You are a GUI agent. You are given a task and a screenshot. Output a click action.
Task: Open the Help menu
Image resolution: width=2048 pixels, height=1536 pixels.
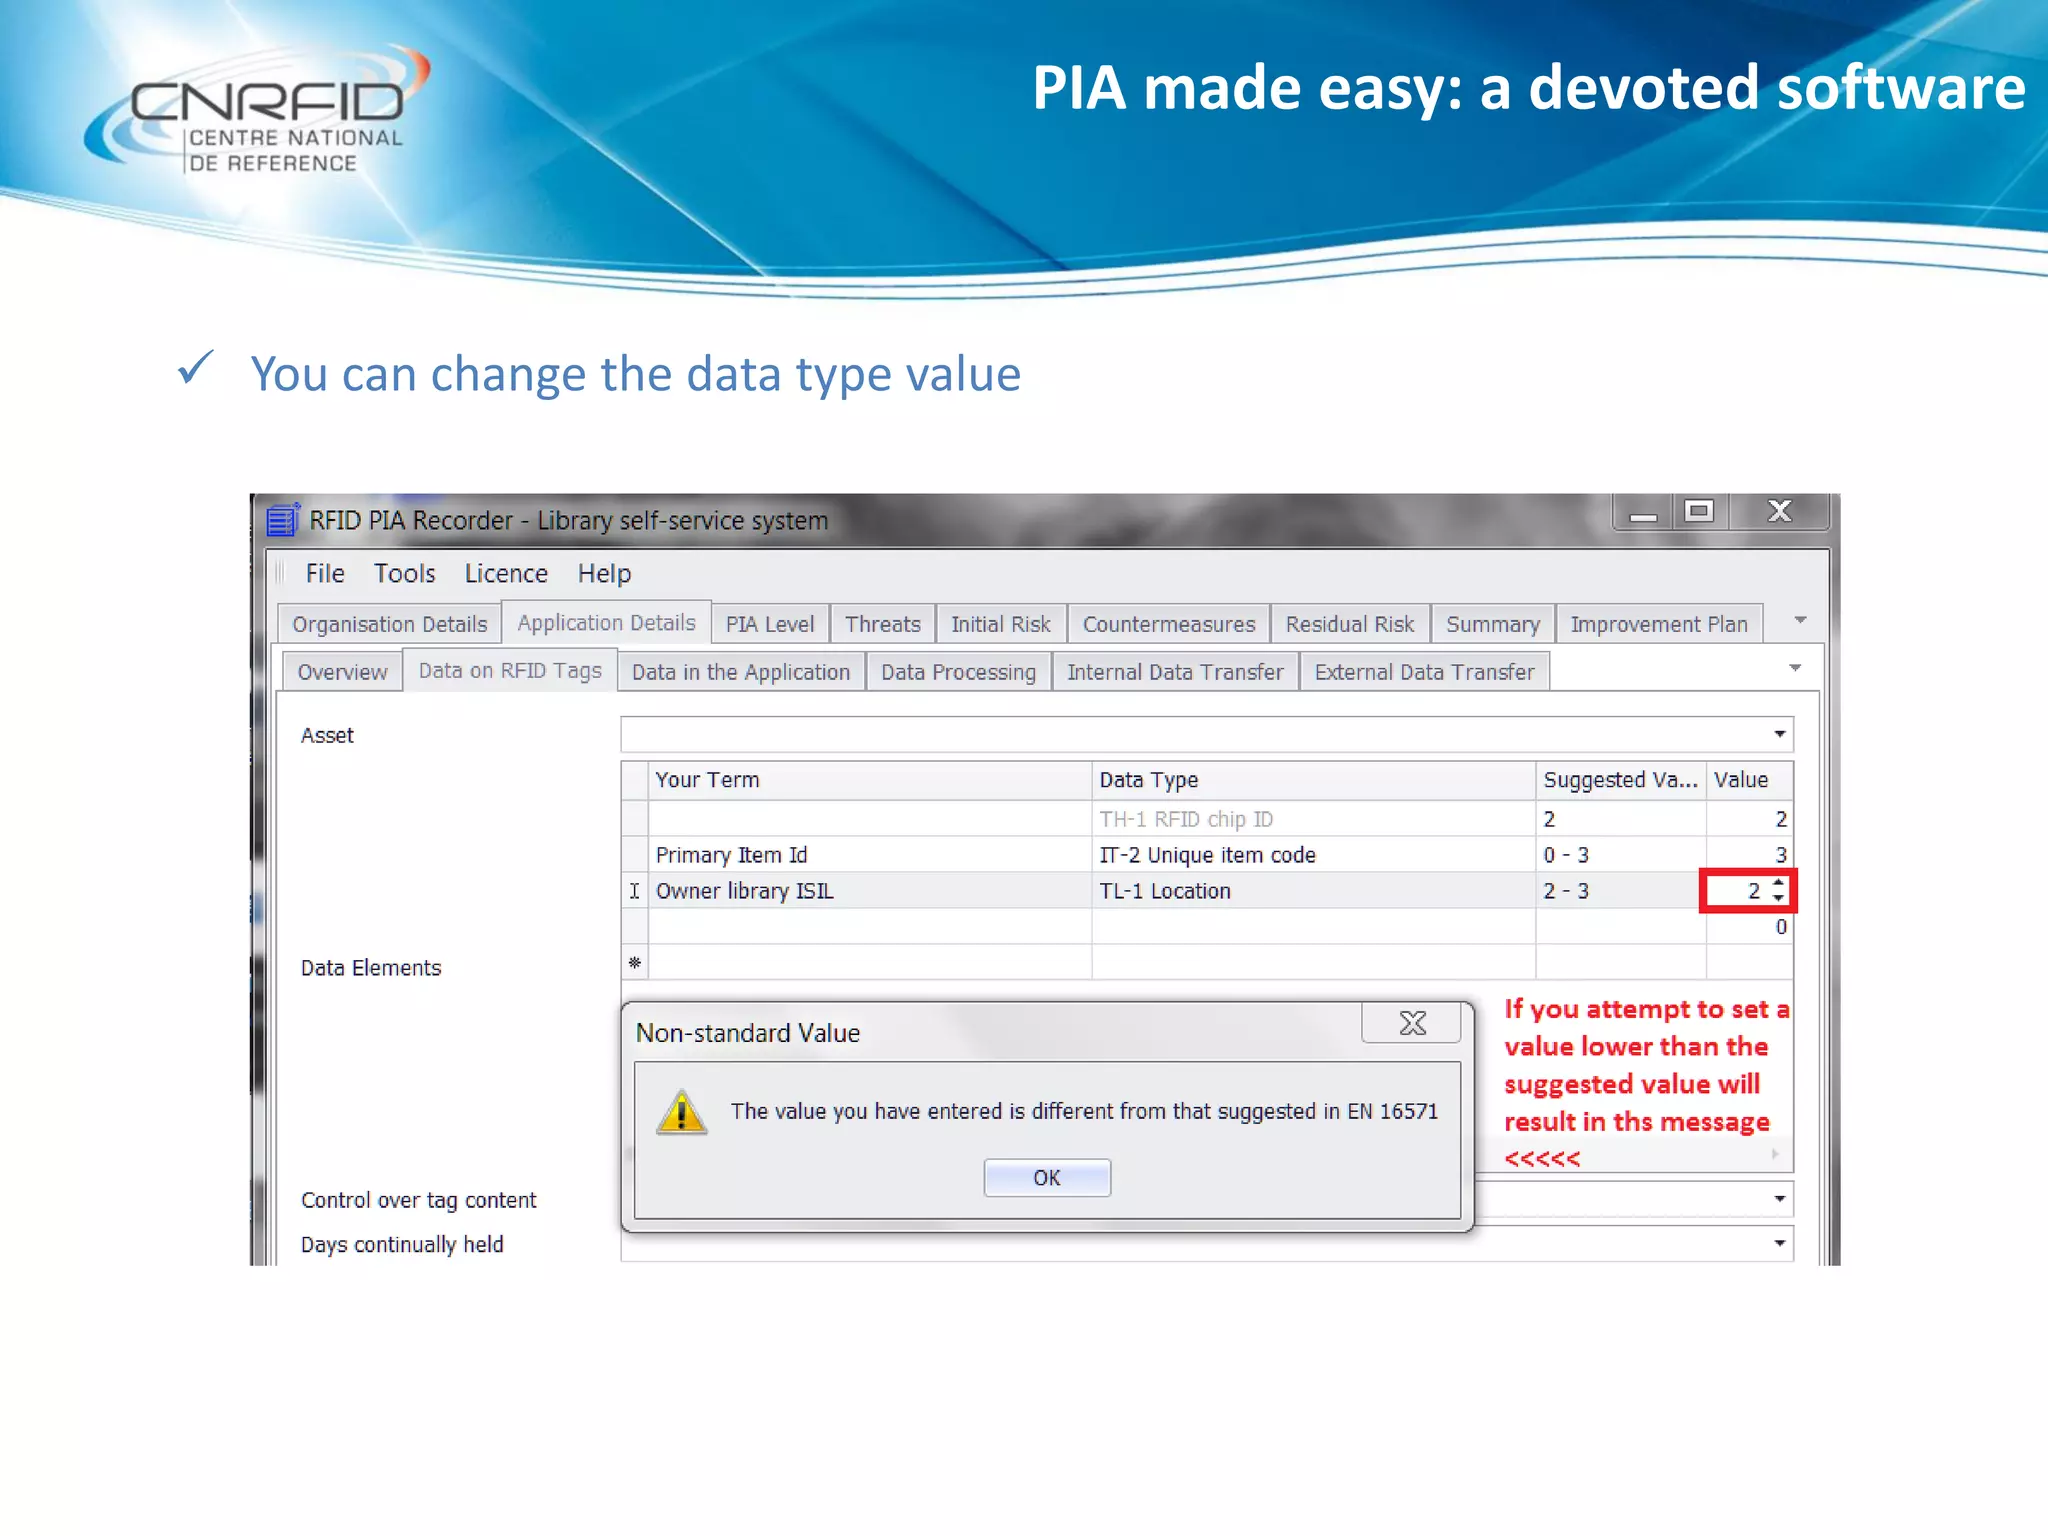tap(604, 574)
